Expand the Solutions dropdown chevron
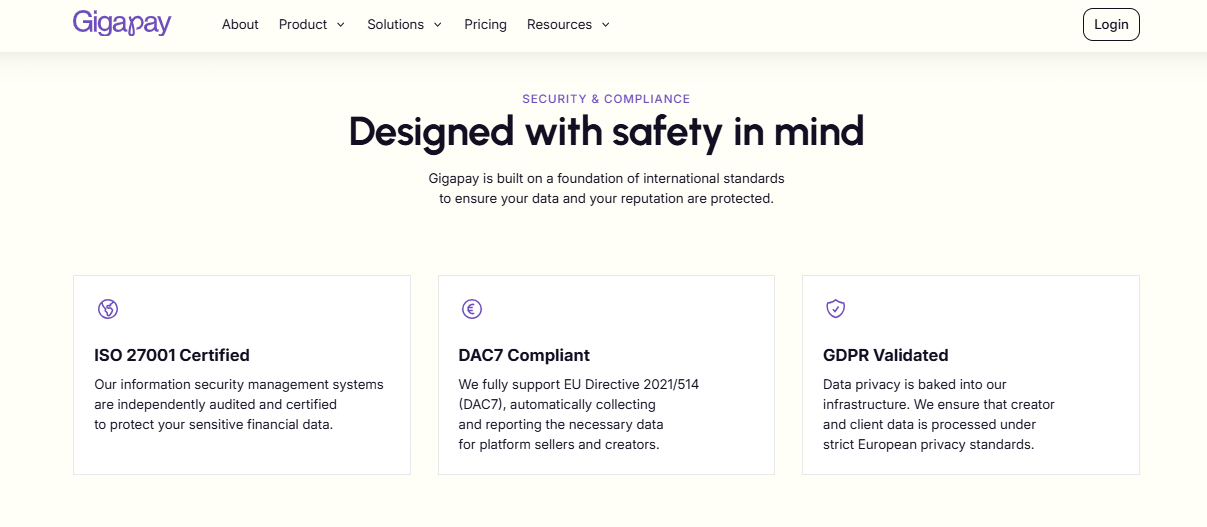1207x527 pixels. pyautogui.click(x=438, y=25)
